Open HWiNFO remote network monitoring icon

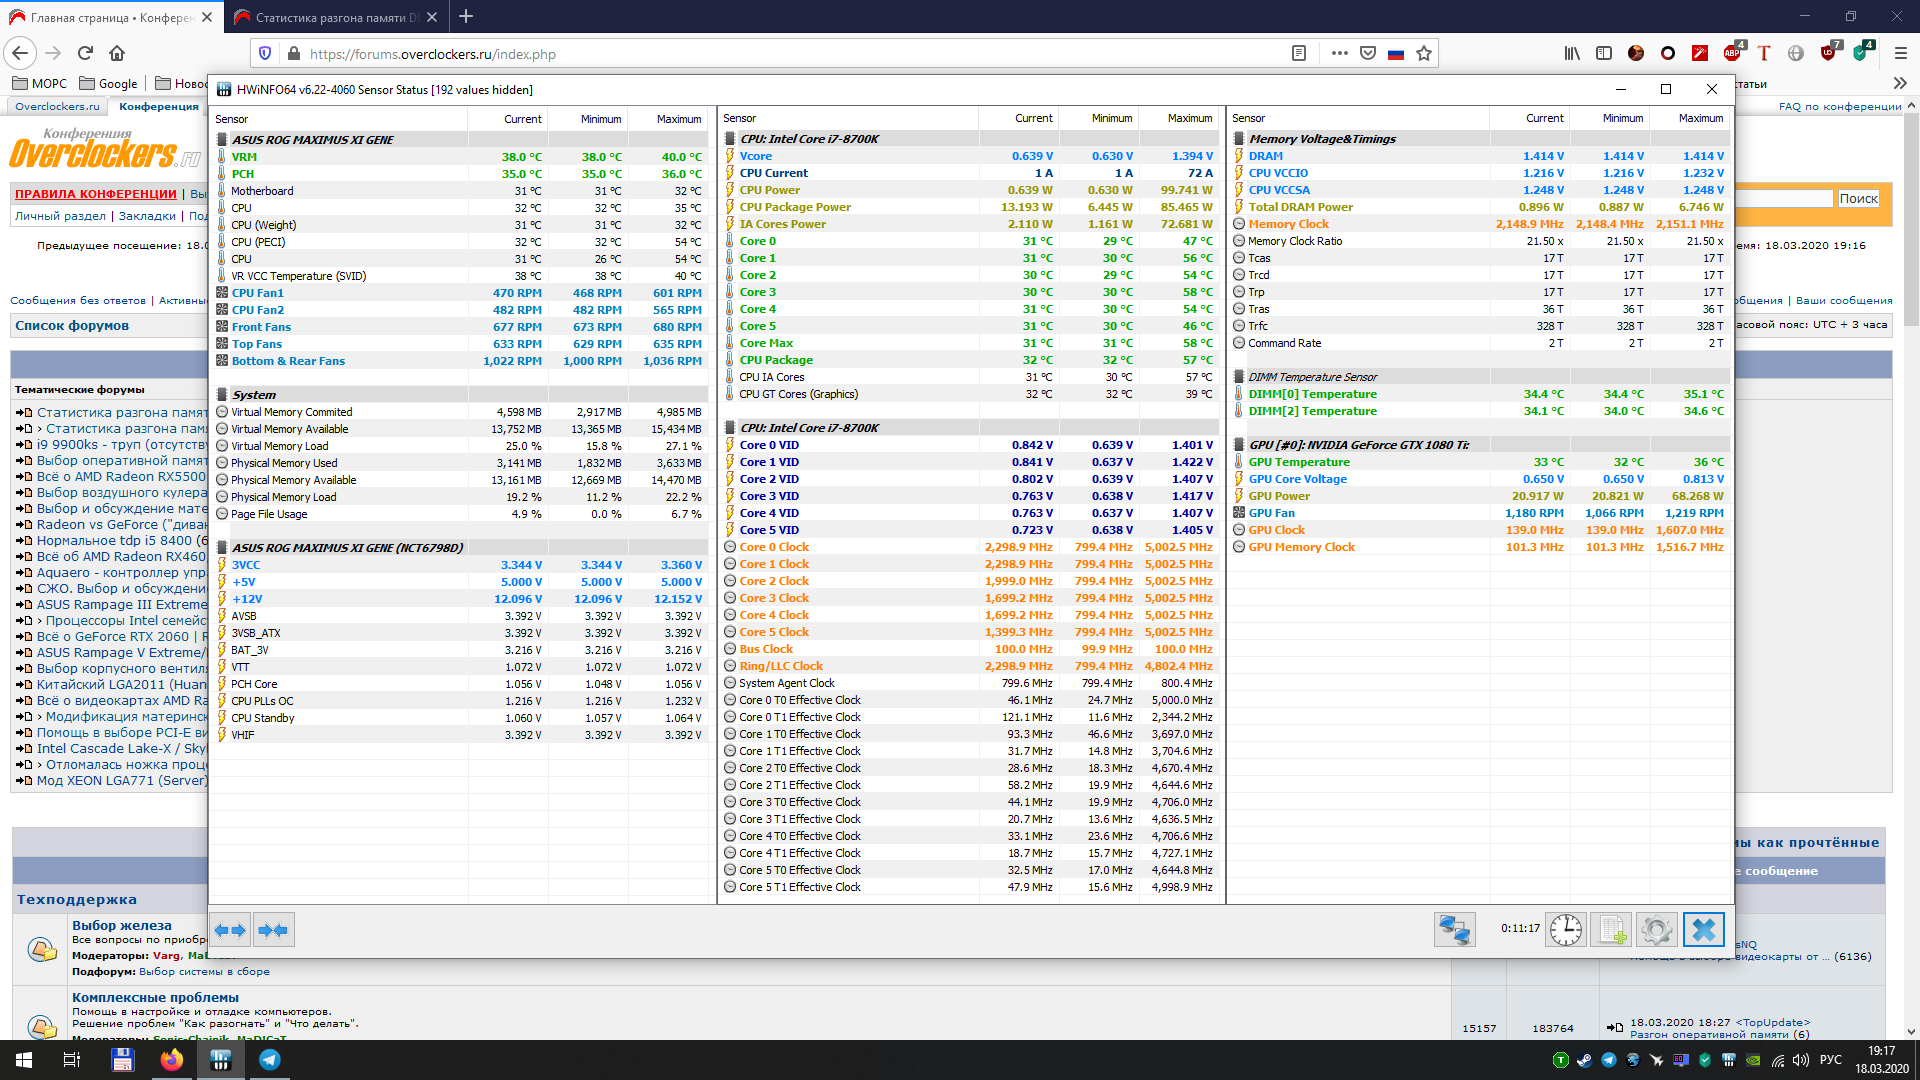[x=1454, y=930]
